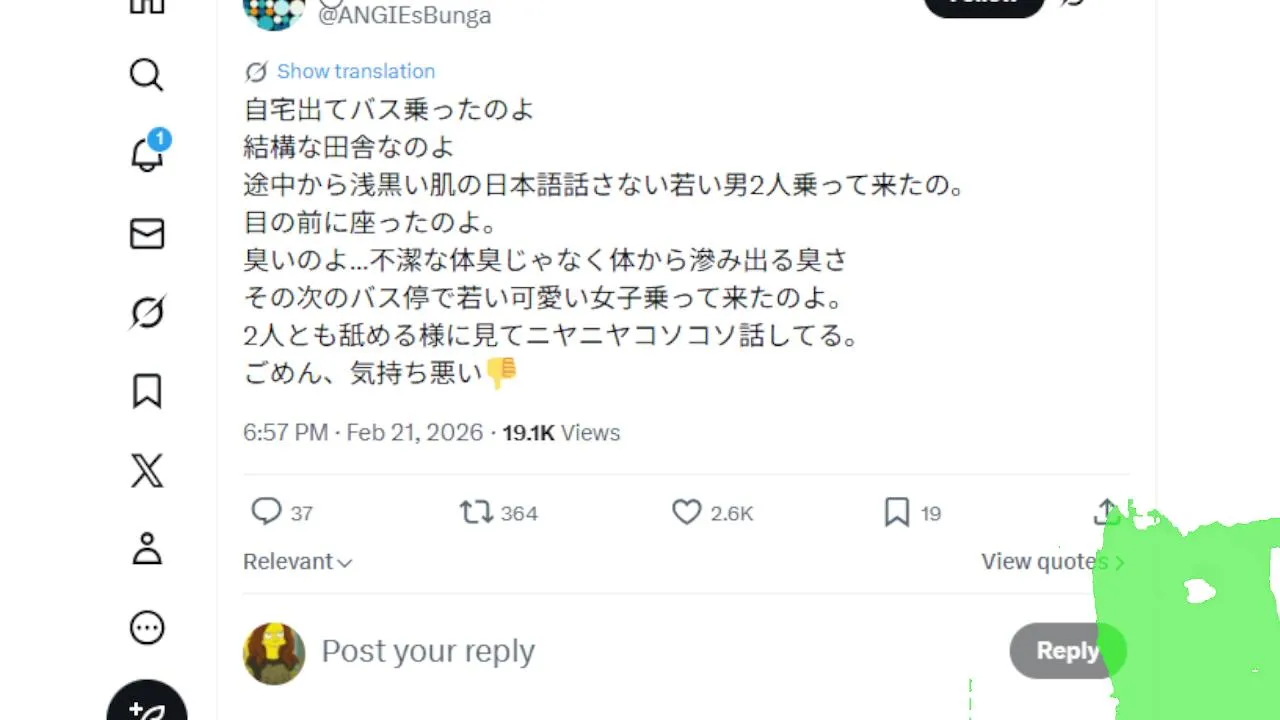Open Search from the left sidebar
The image size is (1280, 720).
(147, 75)
